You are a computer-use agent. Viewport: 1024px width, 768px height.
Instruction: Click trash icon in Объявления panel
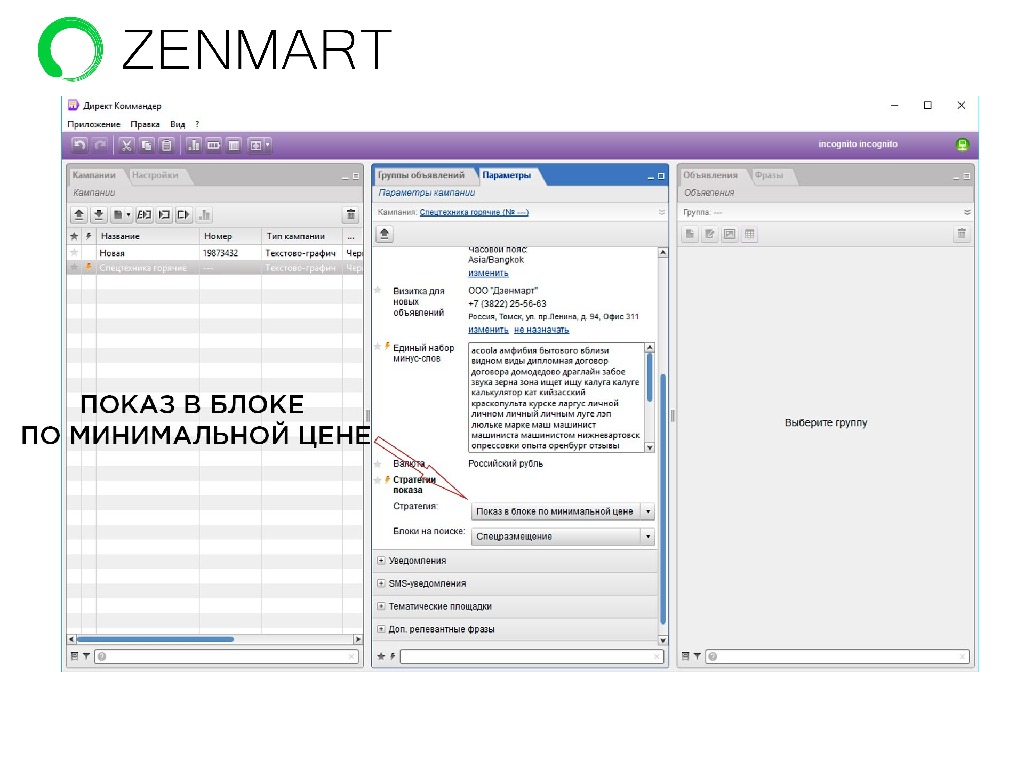click(x=961, y=234)
